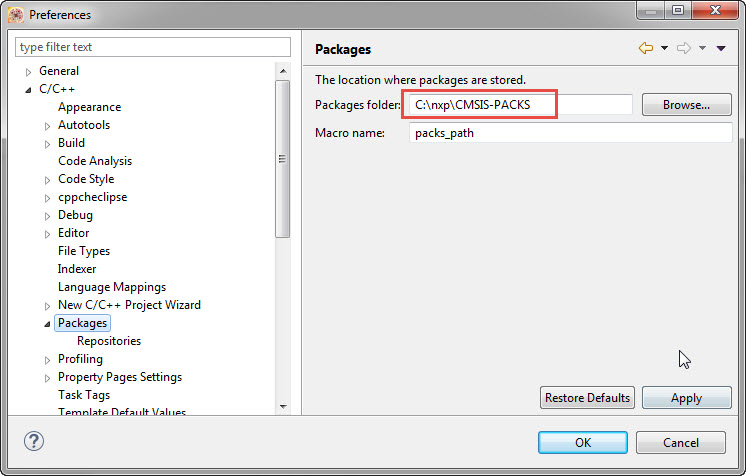Open the forward history dropdown arrow
The height and width of the screenshot is (476, 746).
tap(702, 48)
